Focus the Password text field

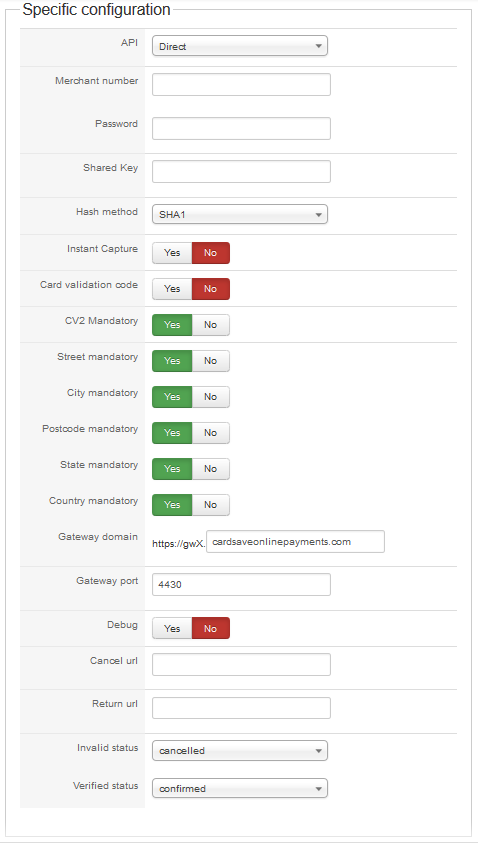[x=241, y=128]
